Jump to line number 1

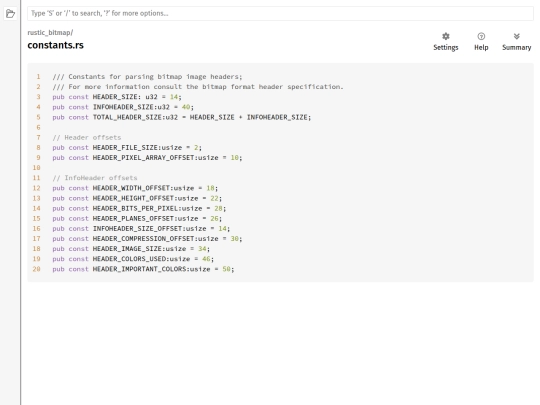[x=39, y=76]
